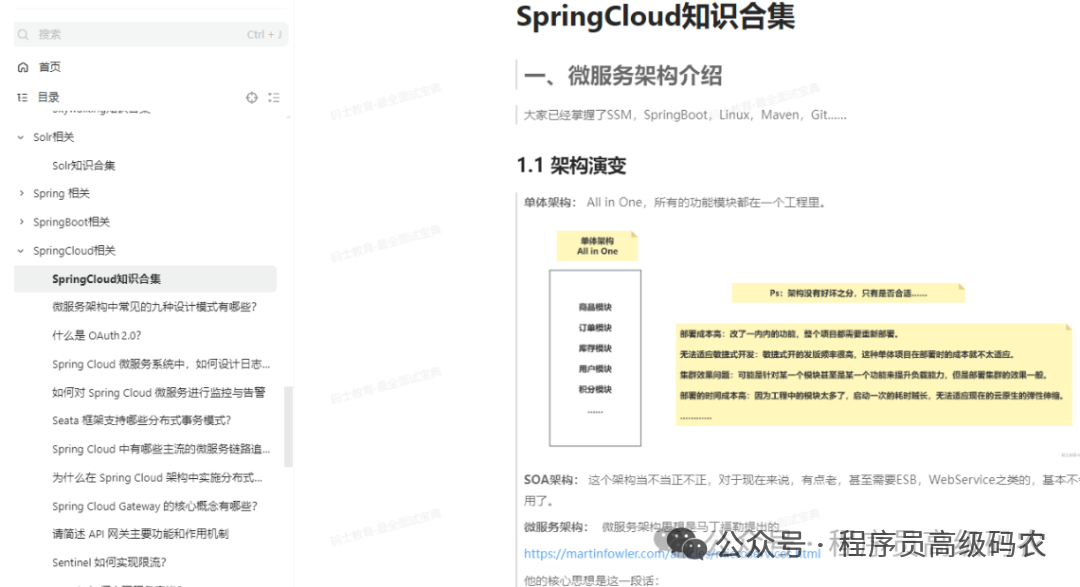Open Solr知识合集 document
The height and width of the screenshot is (587, 1080).
point(83,165)
